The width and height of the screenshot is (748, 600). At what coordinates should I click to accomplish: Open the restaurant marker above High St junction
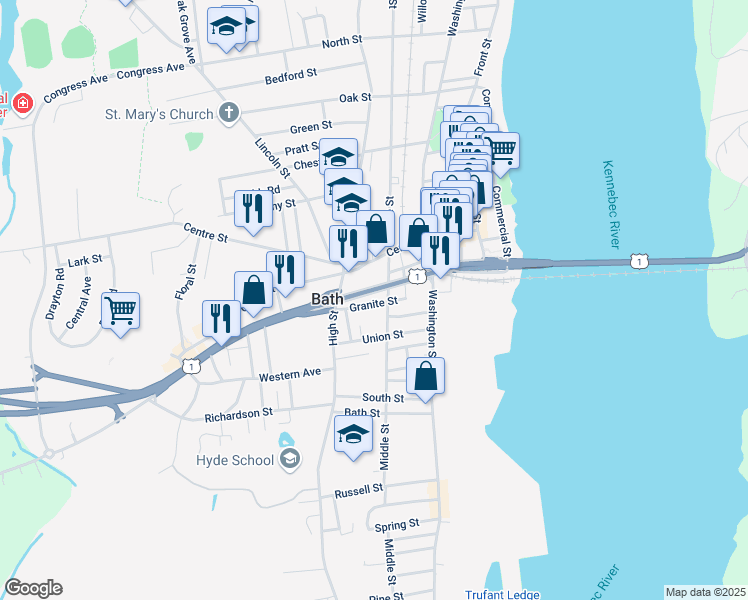click(348, 247)
